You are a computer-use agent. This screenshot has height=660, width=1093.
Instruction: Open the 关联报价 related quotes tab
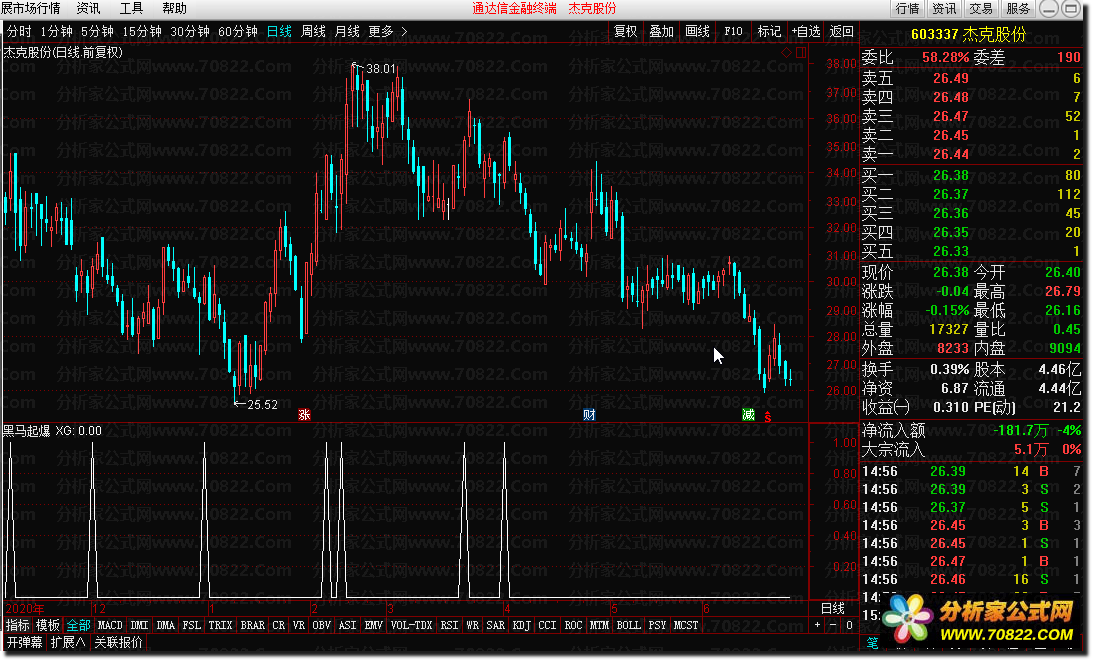(x=118, y=642)
